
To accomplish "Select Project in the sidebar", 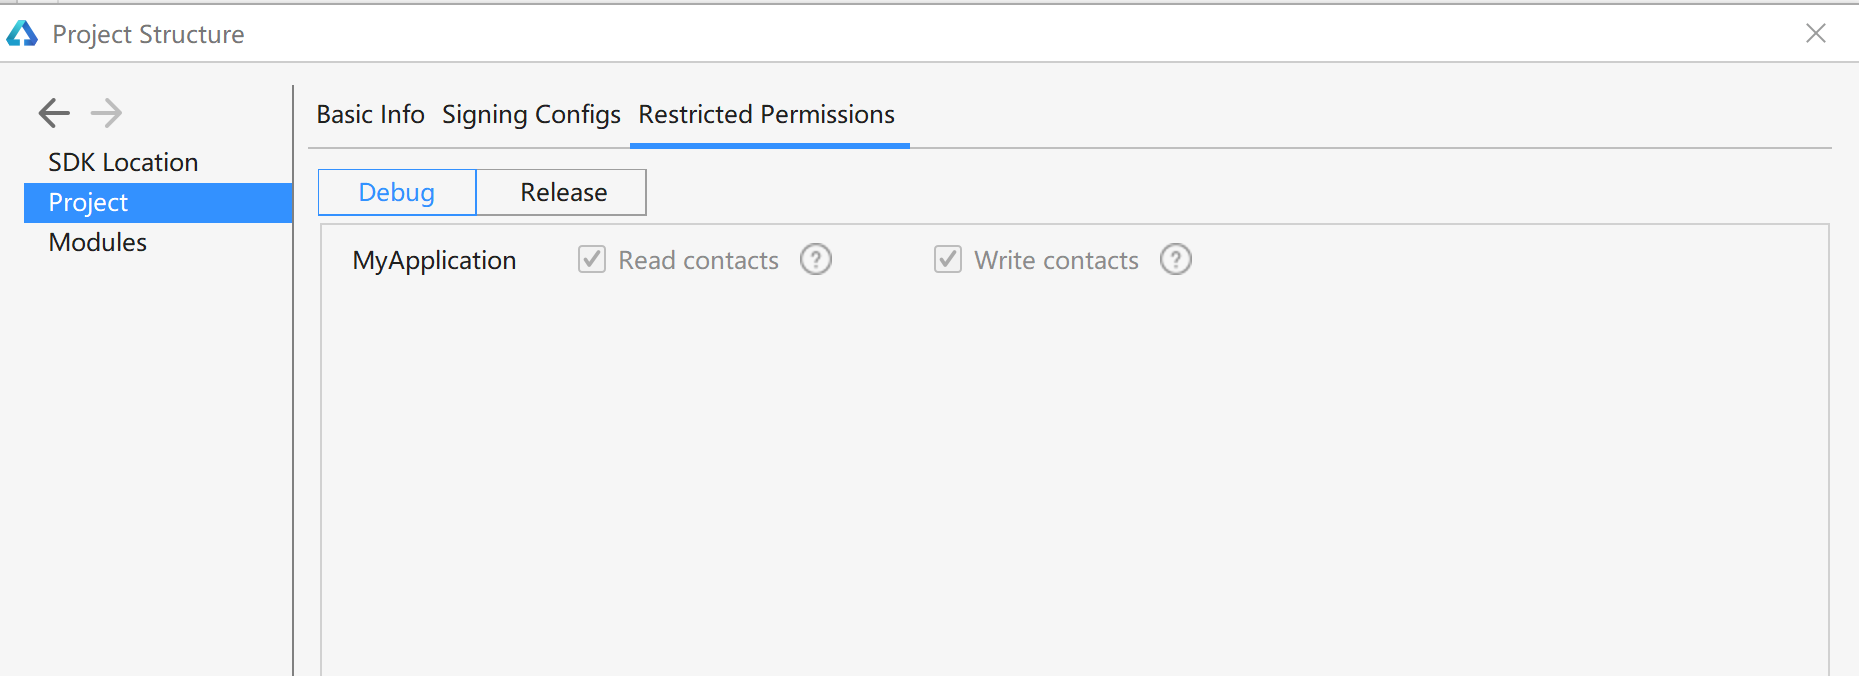I will pos(158,202).
